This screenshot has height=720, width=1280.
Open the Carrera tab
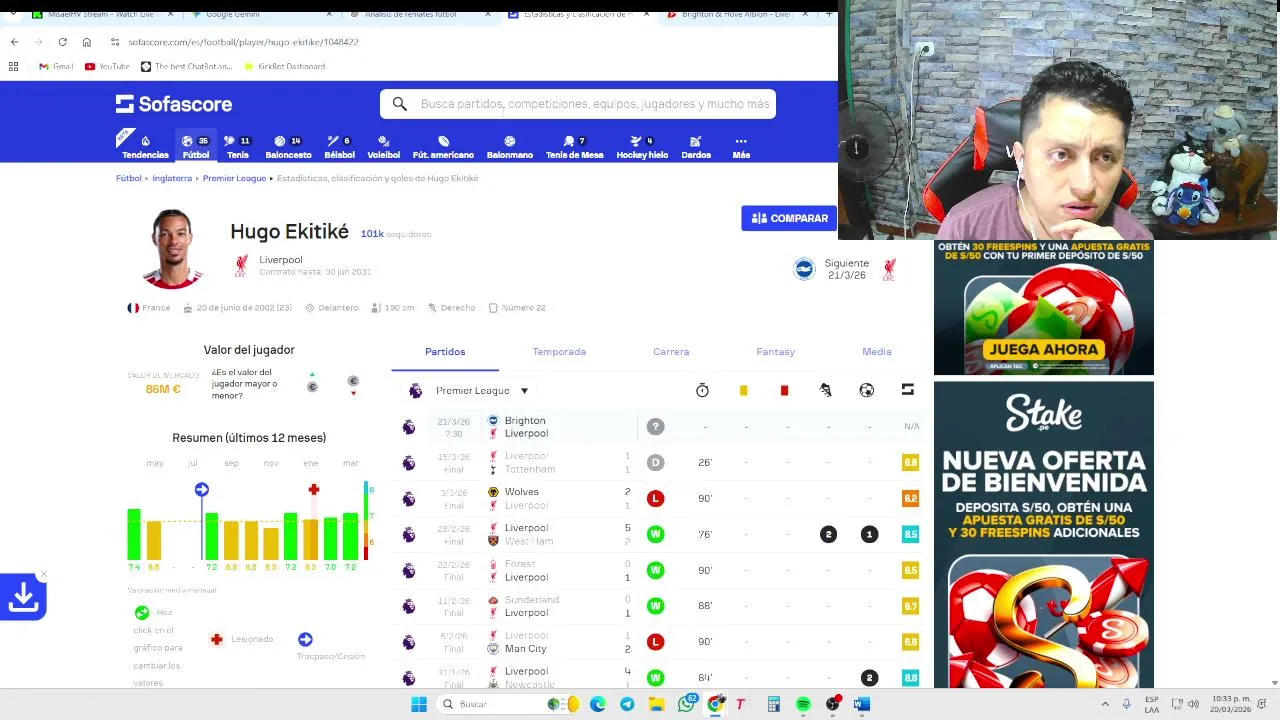pos(671,352)
